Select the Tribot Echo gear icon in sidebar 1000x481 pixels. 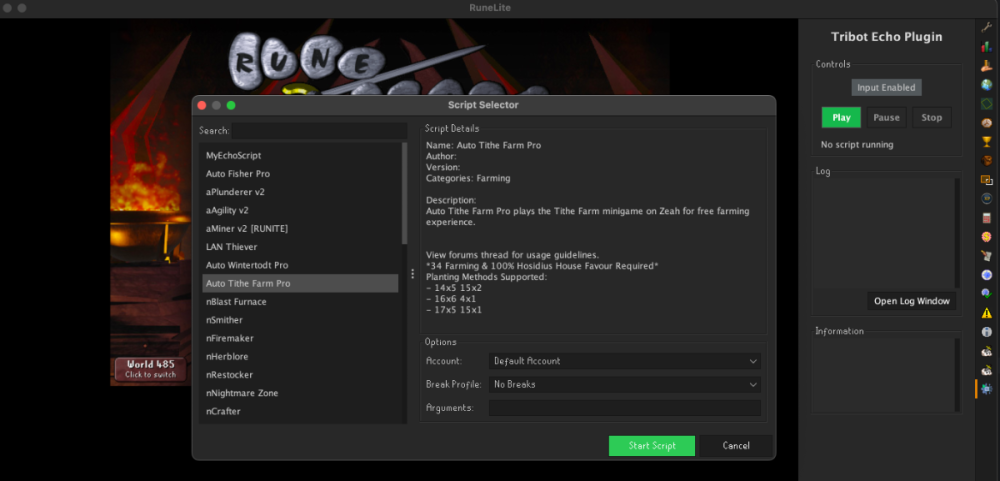pos(987,388)
